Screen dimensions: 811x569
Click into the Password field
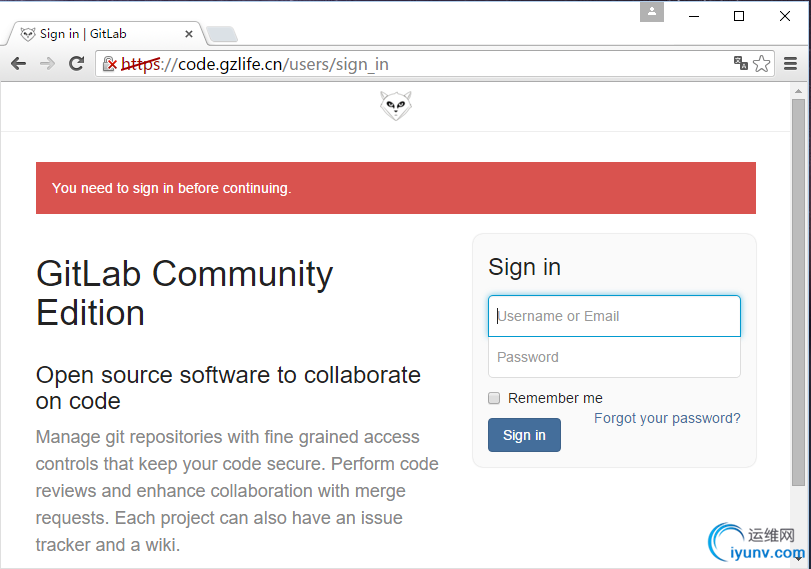click(614, 357)
